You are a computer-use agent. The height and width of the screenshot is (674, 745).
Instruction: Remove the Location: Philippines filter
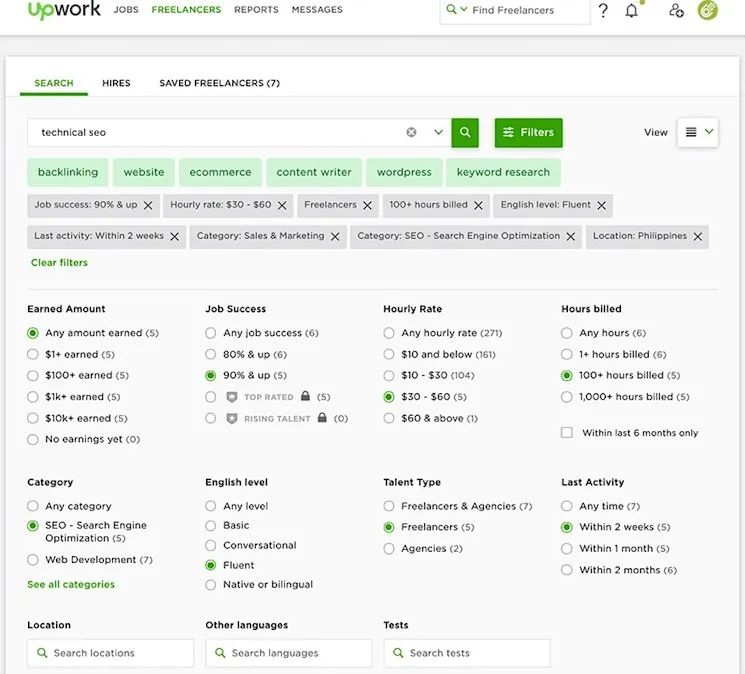pos(697,237)
